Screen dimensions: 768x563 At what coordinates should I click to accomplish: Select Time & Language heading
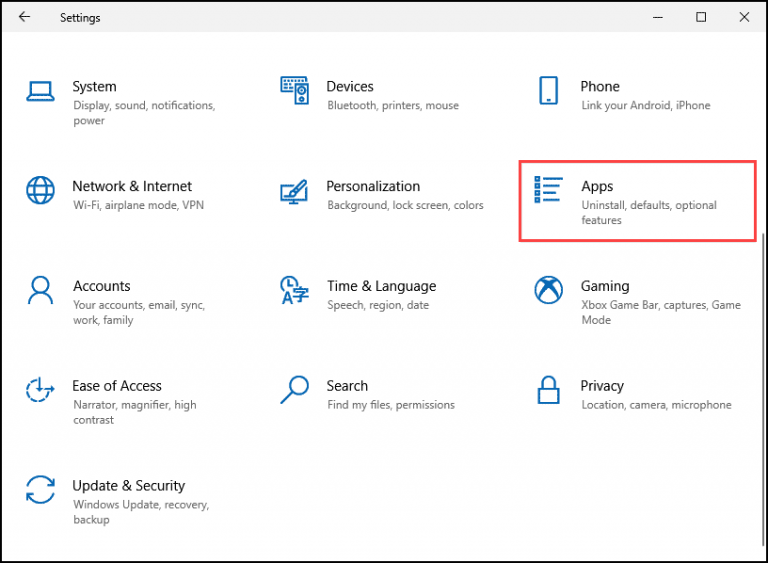point(382,286)
